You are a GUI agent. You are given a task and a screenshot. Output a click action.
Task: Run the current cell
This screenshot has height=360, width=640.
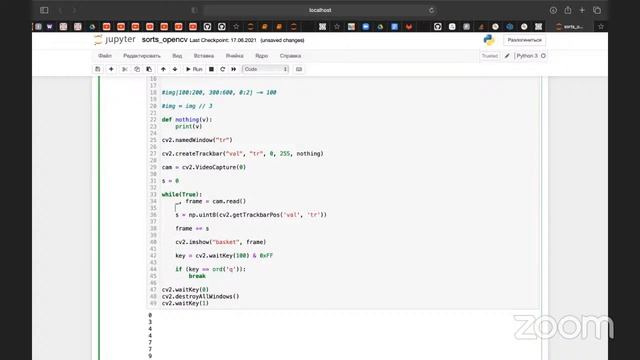click(x=194, y=69)
